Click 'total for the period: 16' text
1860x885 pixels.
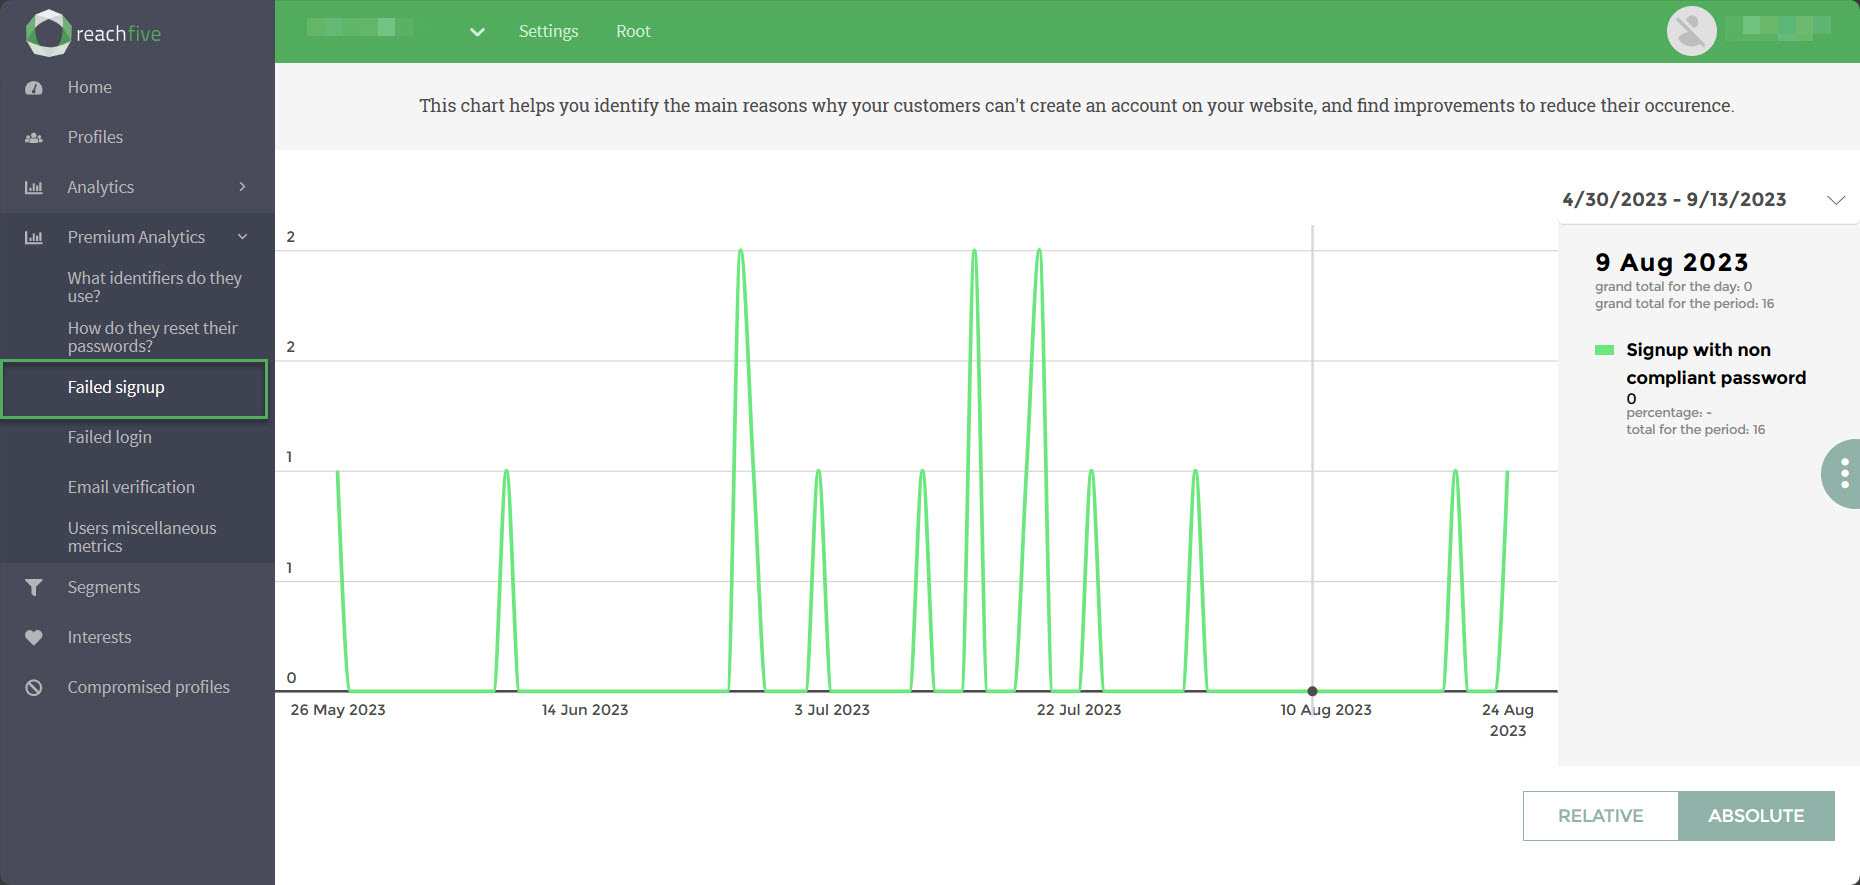click(1695, 430)
